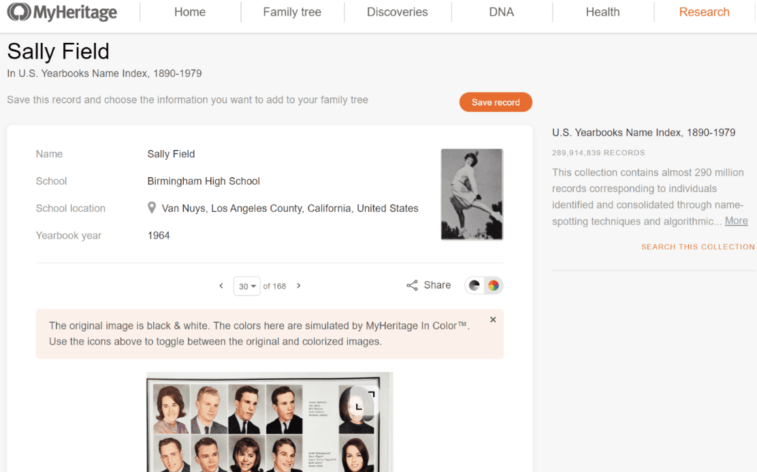Go to previous yearbook page arrow
This screenshot has height=472, width=757.
point(221,286)
